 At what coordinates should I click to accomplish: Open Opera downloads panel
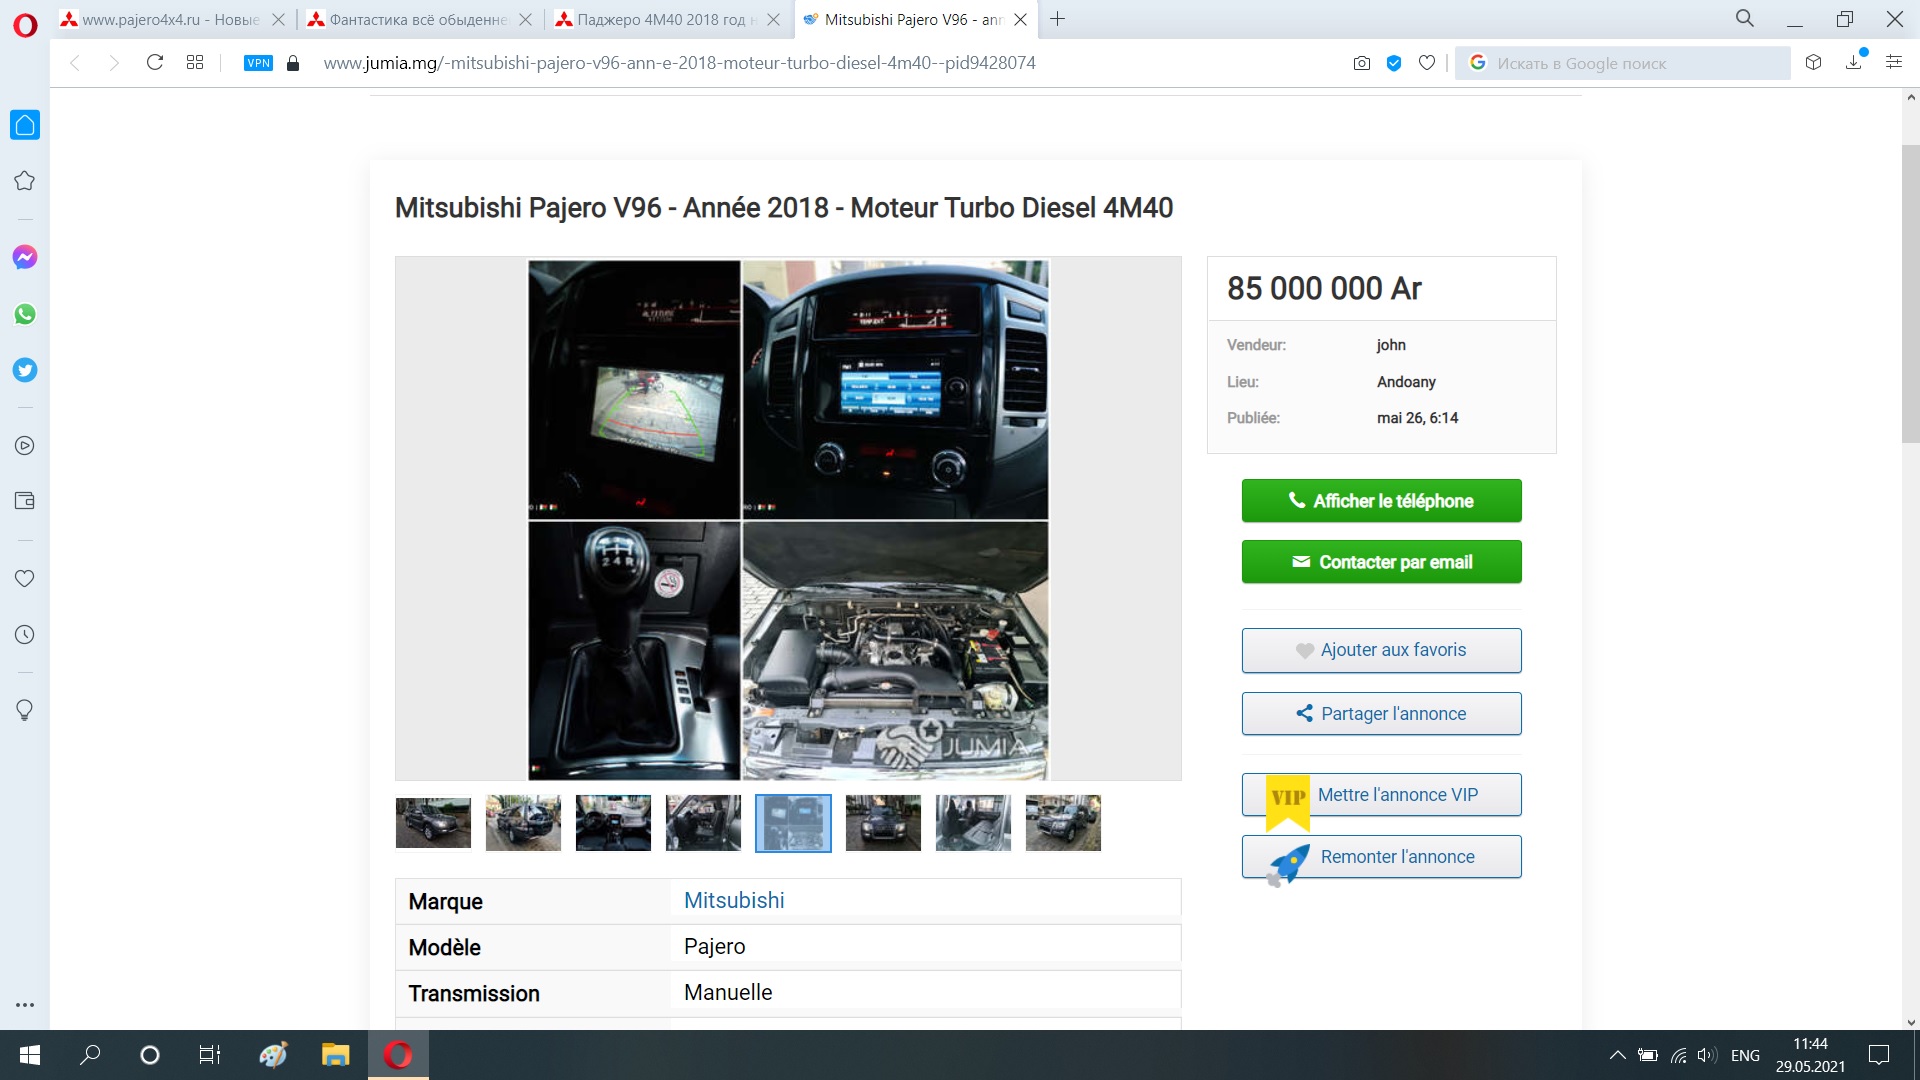coord(1853,62)
